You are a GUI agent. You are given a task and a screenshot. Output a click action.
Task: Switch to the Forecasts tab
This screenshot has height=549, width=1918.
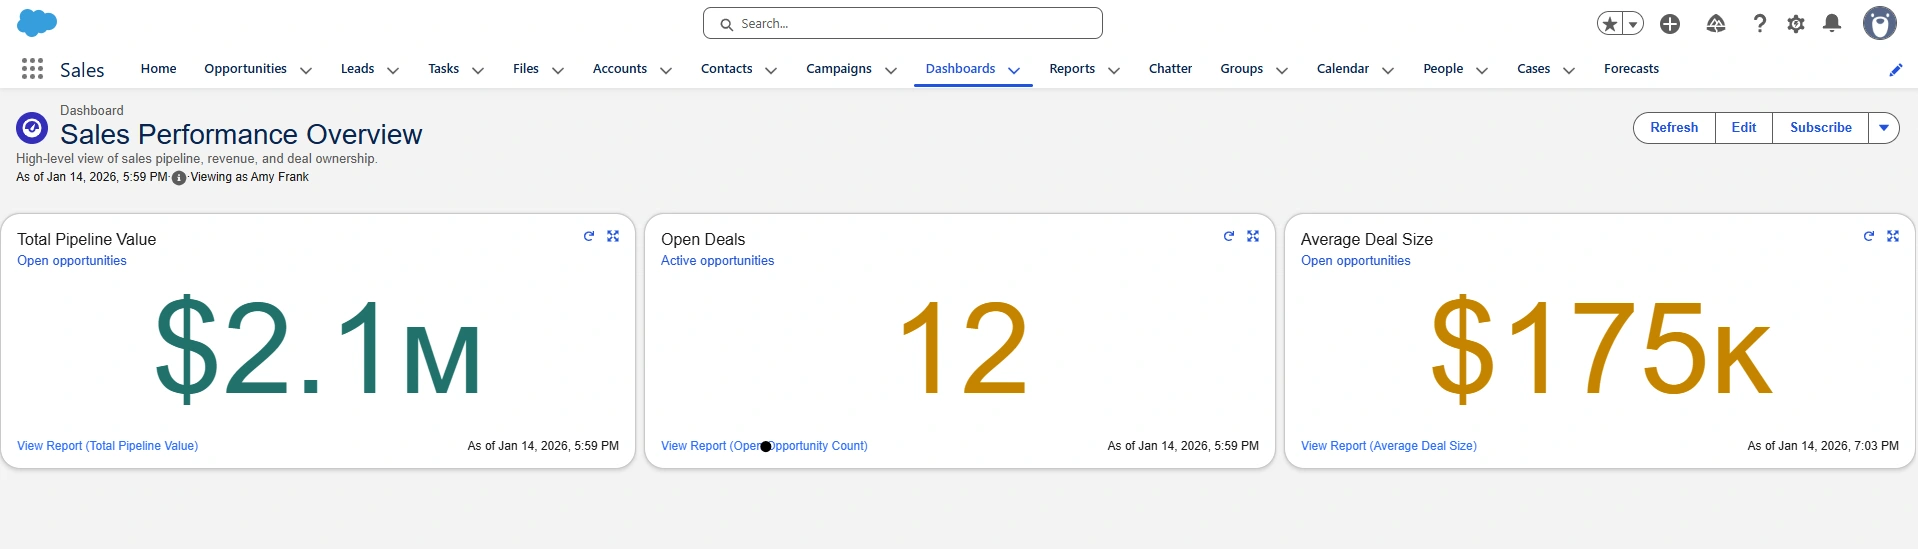[1631, 69]
